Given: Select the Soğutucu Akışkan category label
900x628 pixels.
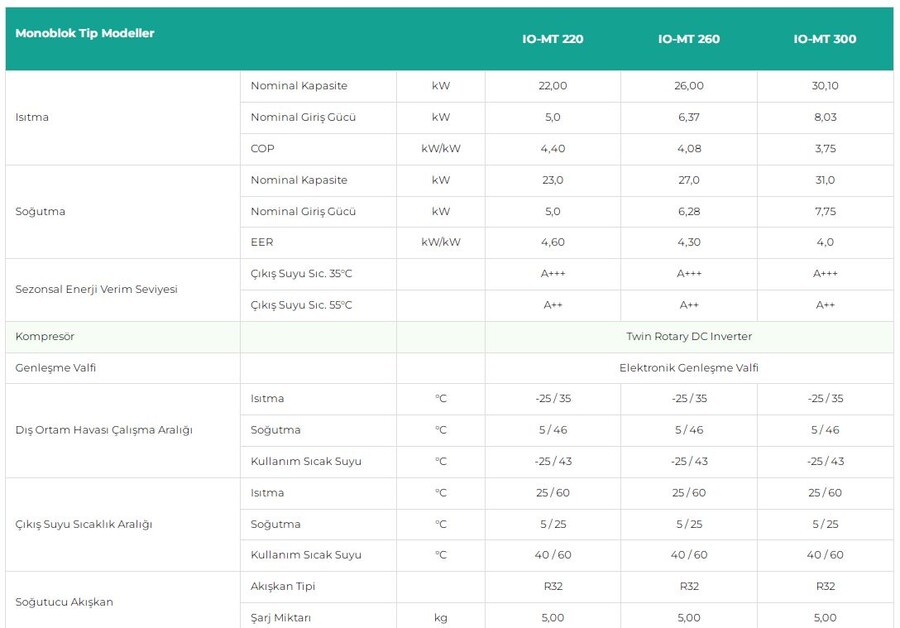Looking at the screenshot, I should [x=64, y=602].
